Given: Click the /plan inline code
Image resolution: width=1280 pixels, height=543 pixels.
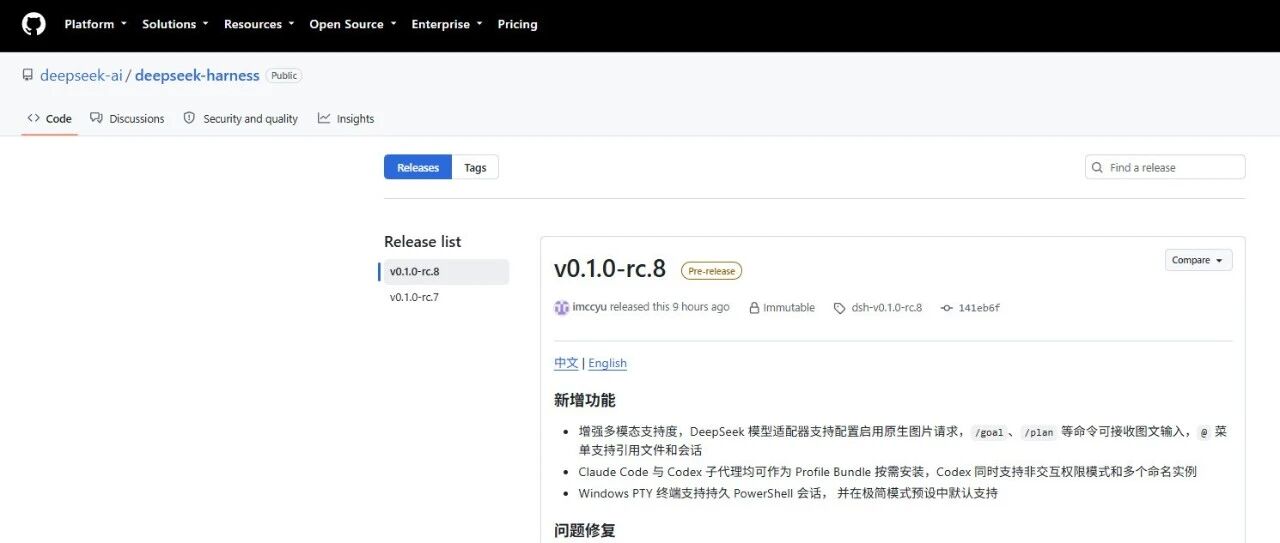Looking at the screenshot, I should point(1038,432).
